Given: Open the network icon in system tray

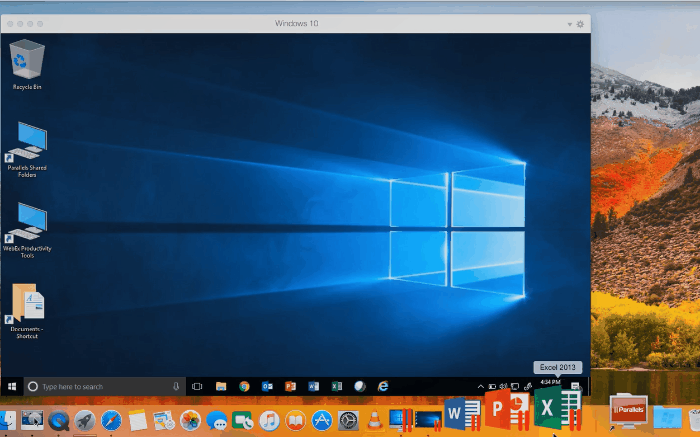Looking at the screenshot, I should [x=515, y=387].
